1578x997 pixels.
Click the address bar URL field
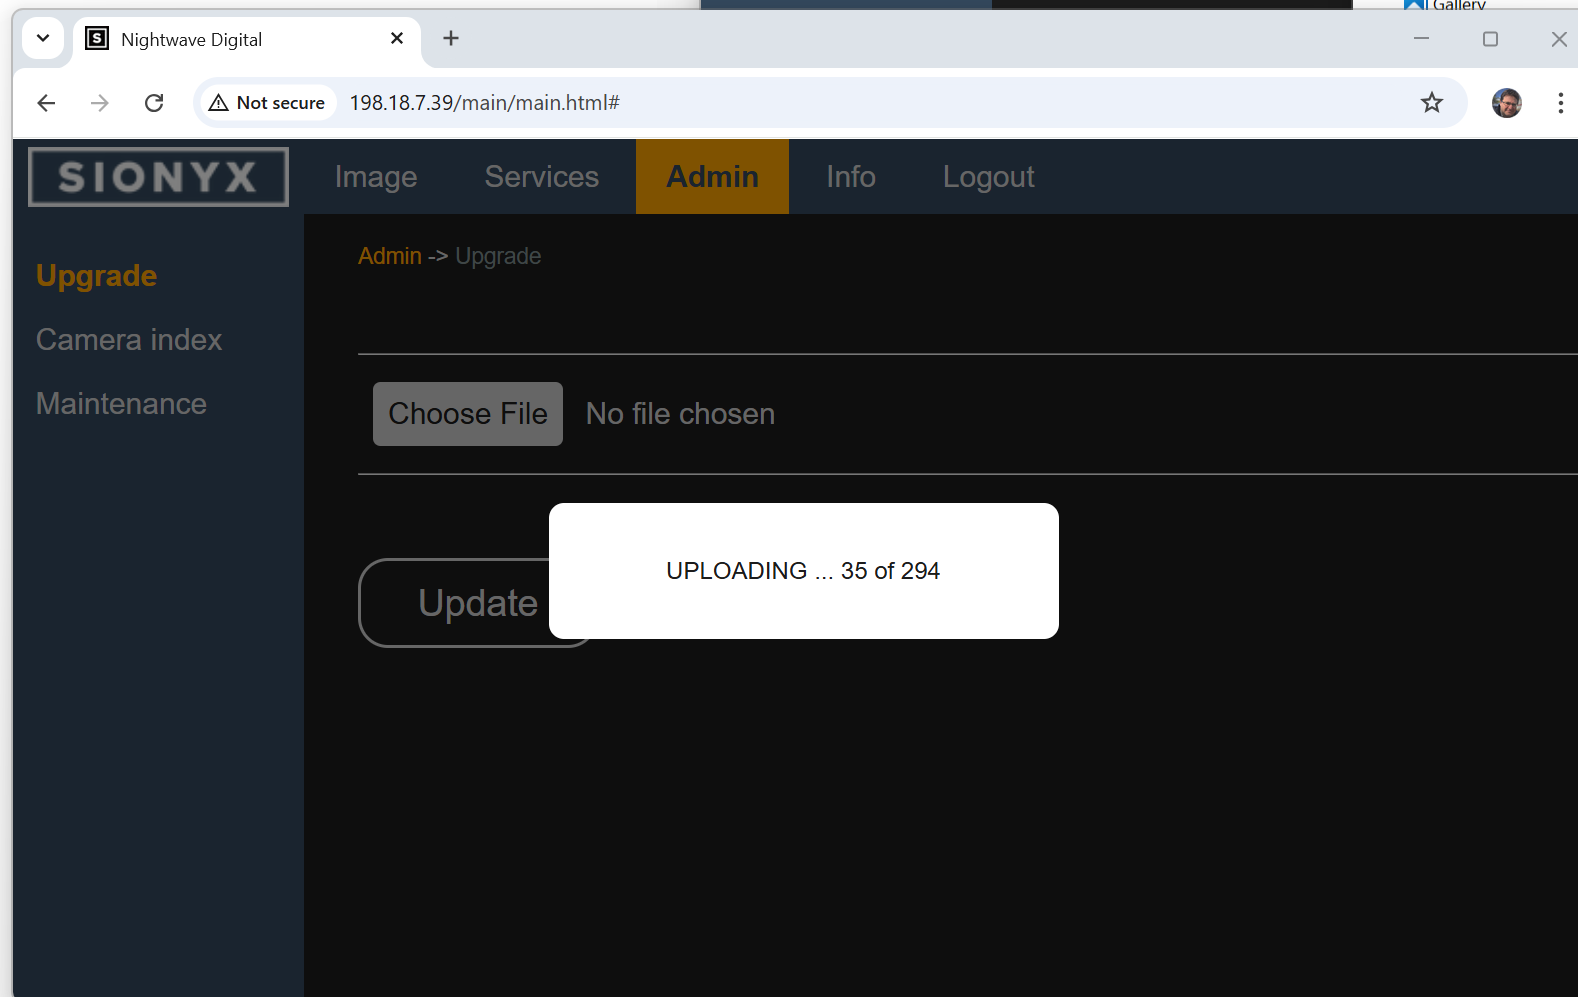coord(800,103)
